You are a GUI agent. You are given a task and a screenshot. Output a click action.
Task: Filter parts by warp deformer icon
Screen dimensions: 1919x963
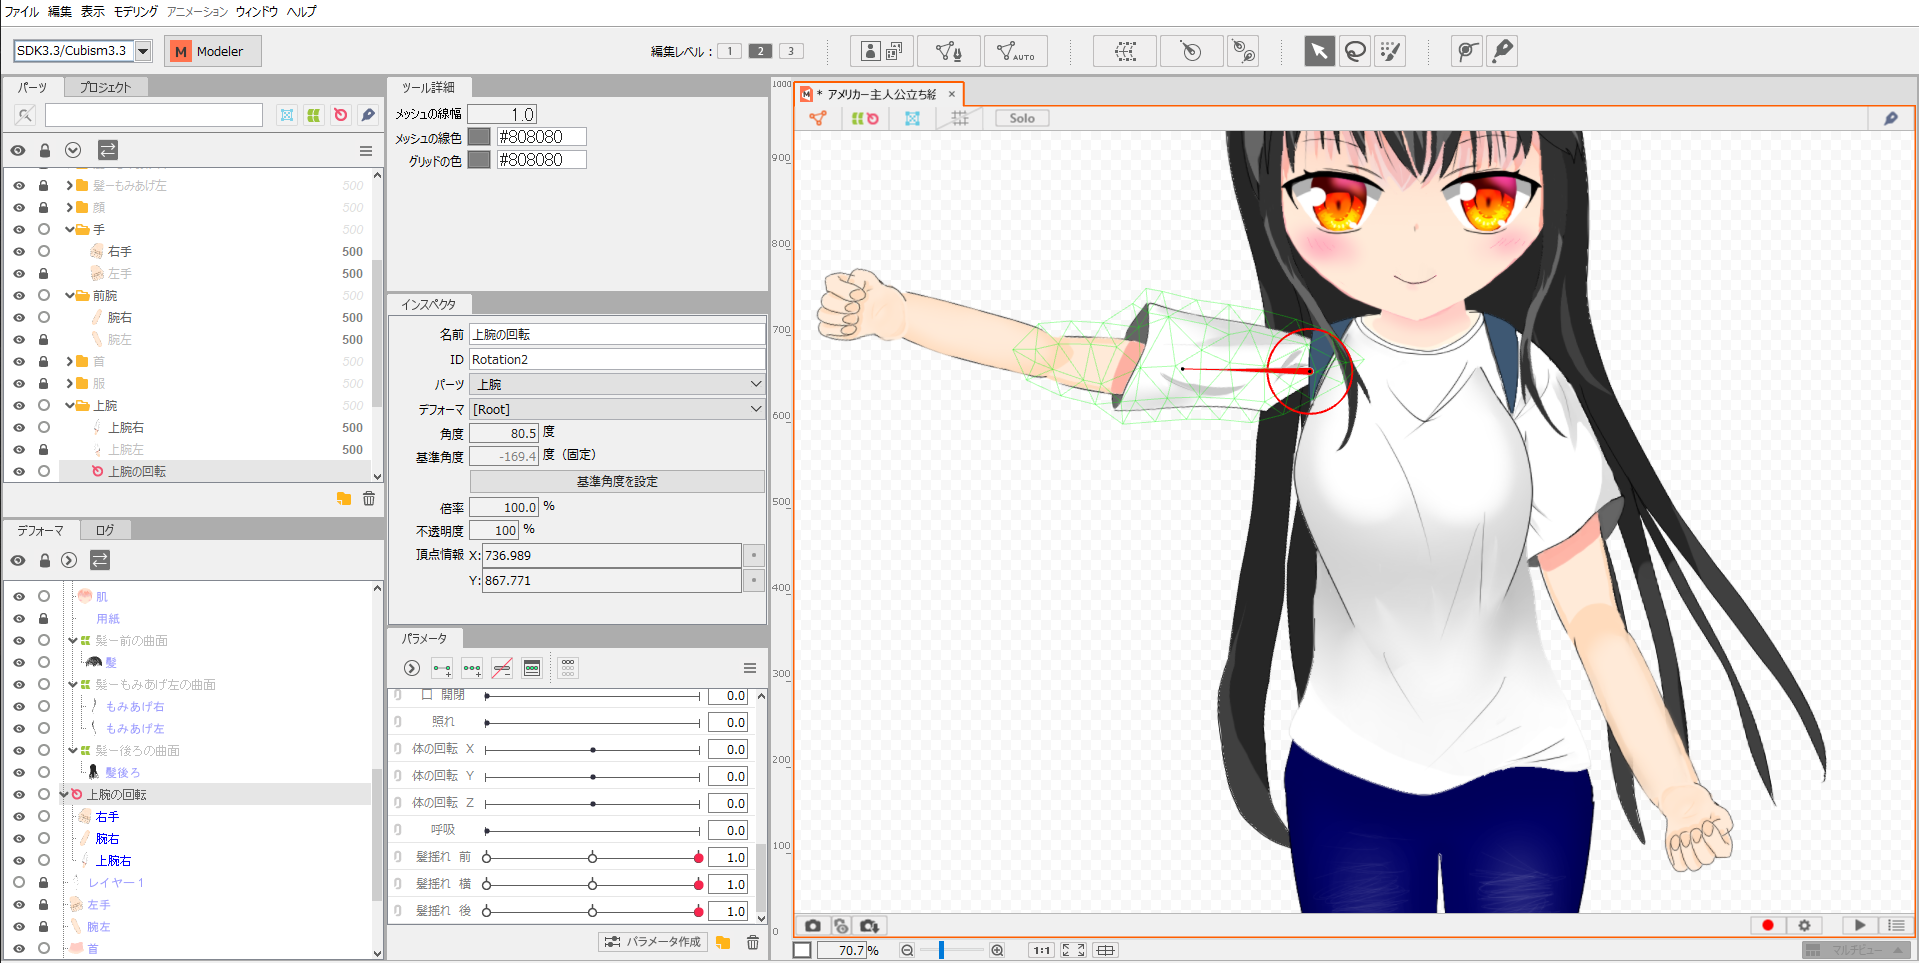(x=314, y=115)
